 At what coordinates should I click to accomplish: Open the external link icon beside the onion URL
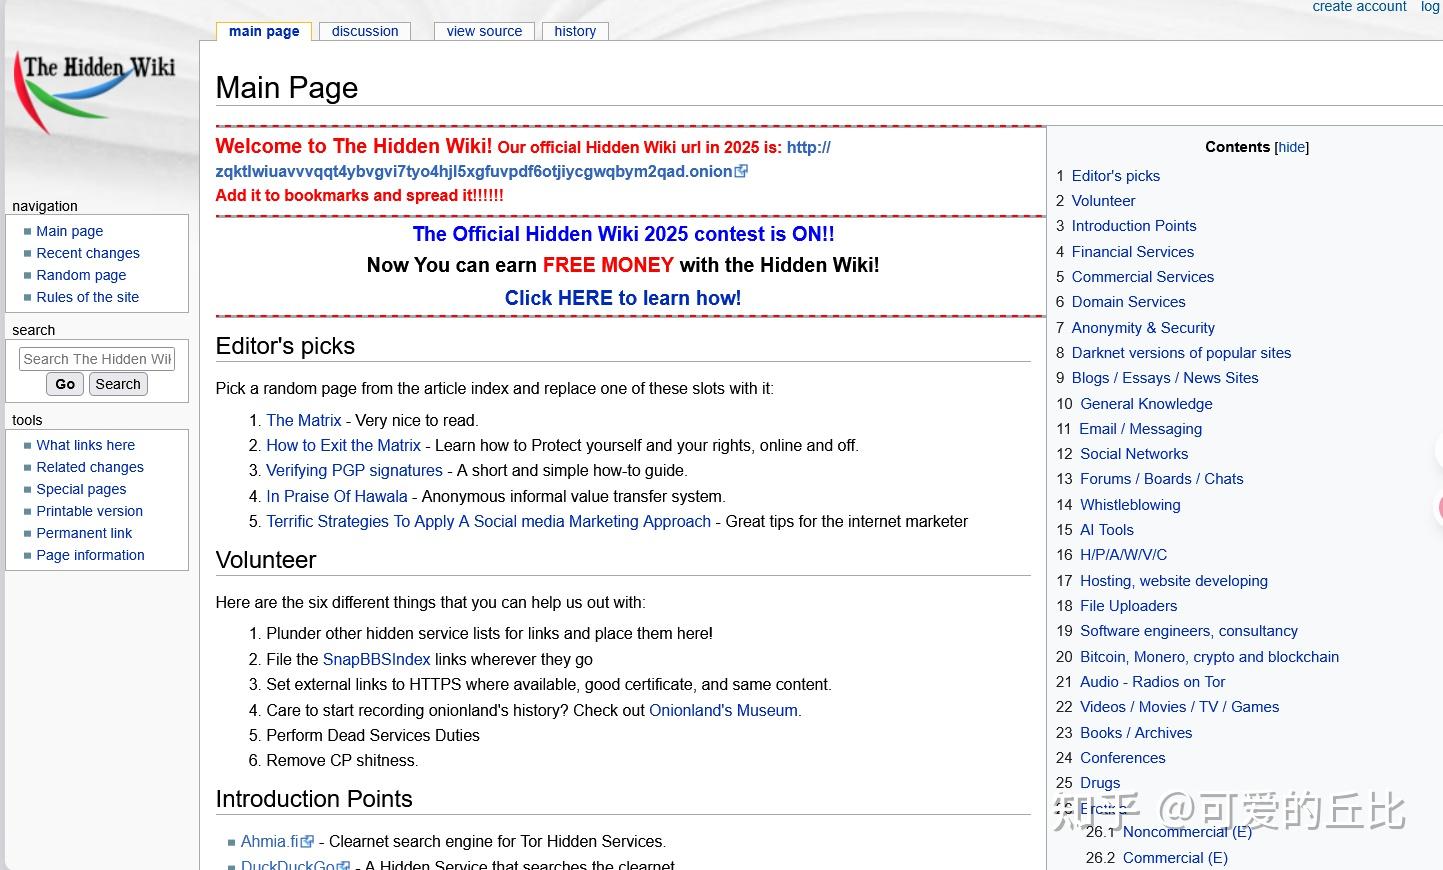[x=740, y=170]
